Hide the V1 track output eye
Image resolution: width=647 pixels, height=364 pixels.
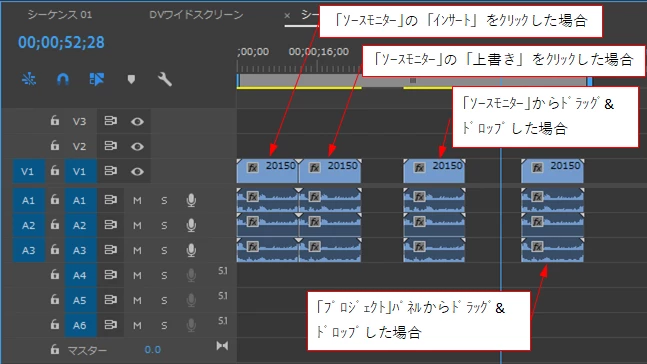[137, 171]
